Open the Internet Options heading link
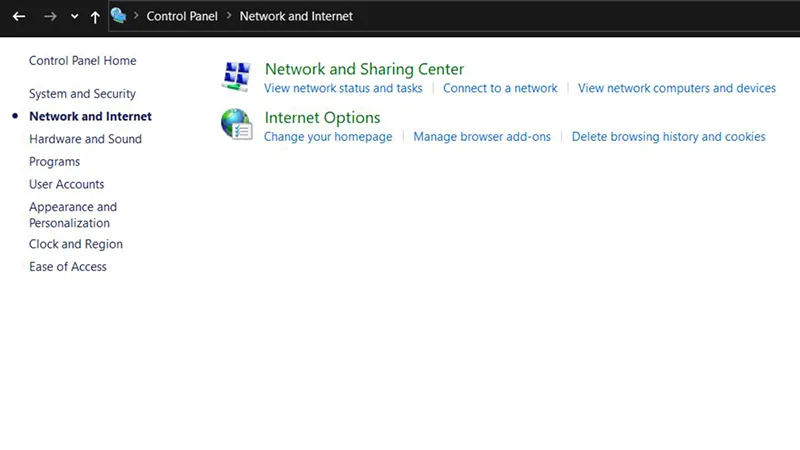800x450 pixels. tap(322, 117)
